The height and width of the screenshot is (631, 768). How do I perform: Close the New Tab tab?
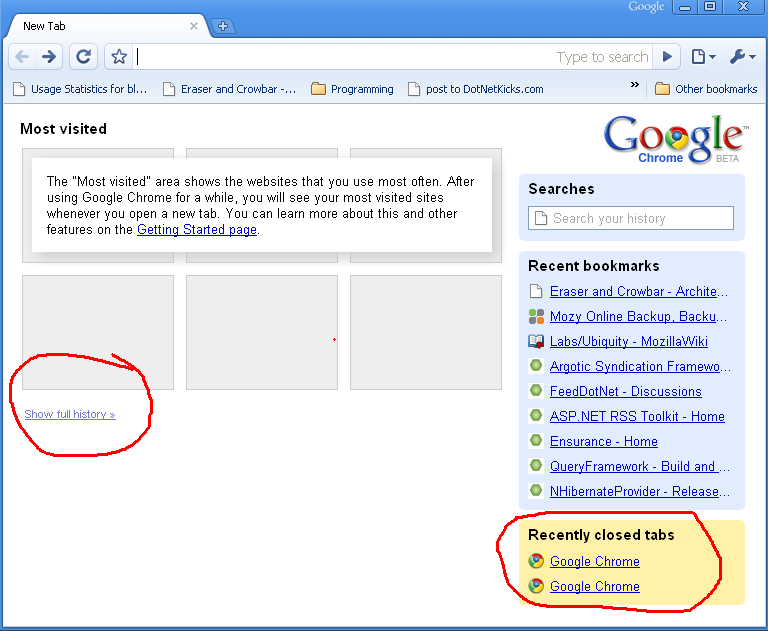[x=194, y=26]
